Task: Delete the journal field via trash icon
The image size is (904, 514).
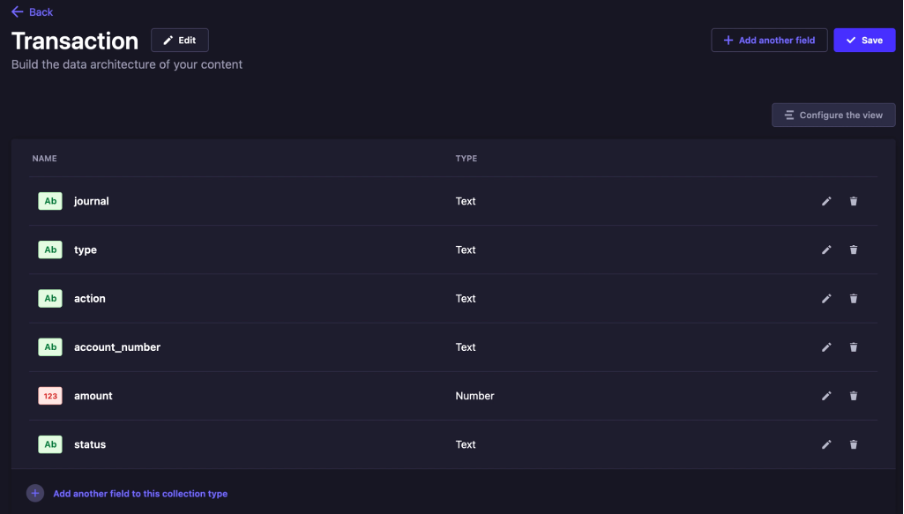Action: tap(853, 201)
